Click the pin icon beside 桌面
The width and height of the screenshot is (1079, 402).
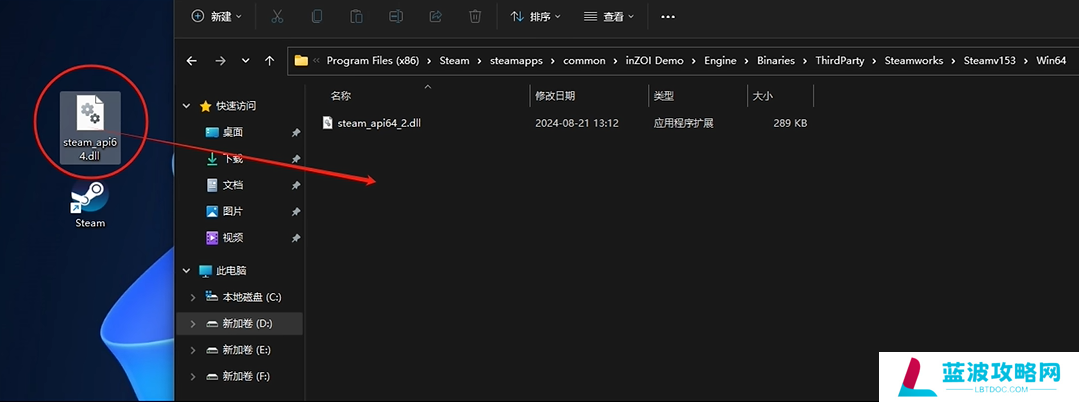(296, 133)
